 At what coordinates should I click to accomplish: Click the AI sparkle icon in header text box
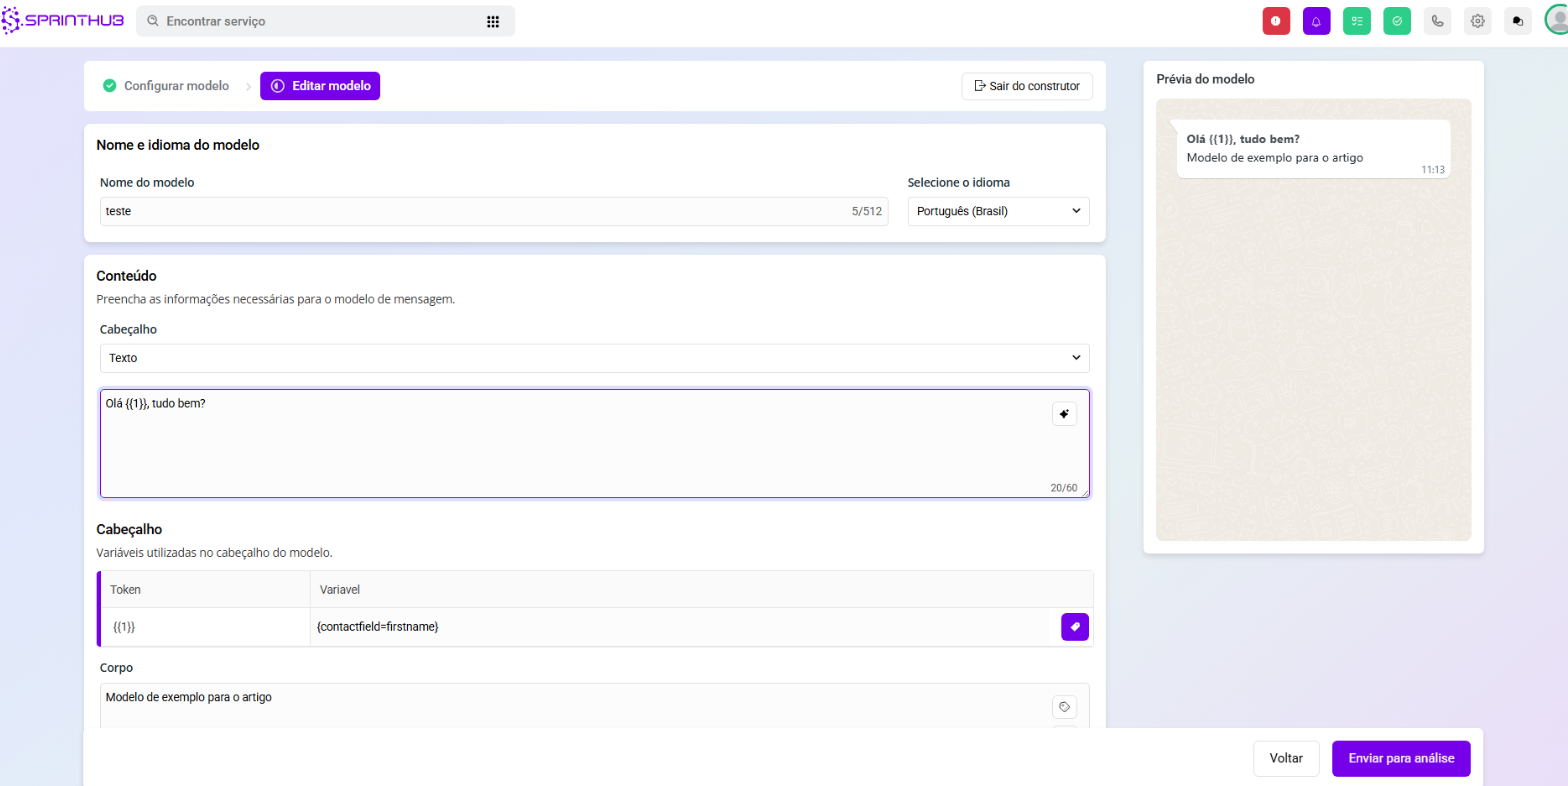click(x=1064, y=414)
